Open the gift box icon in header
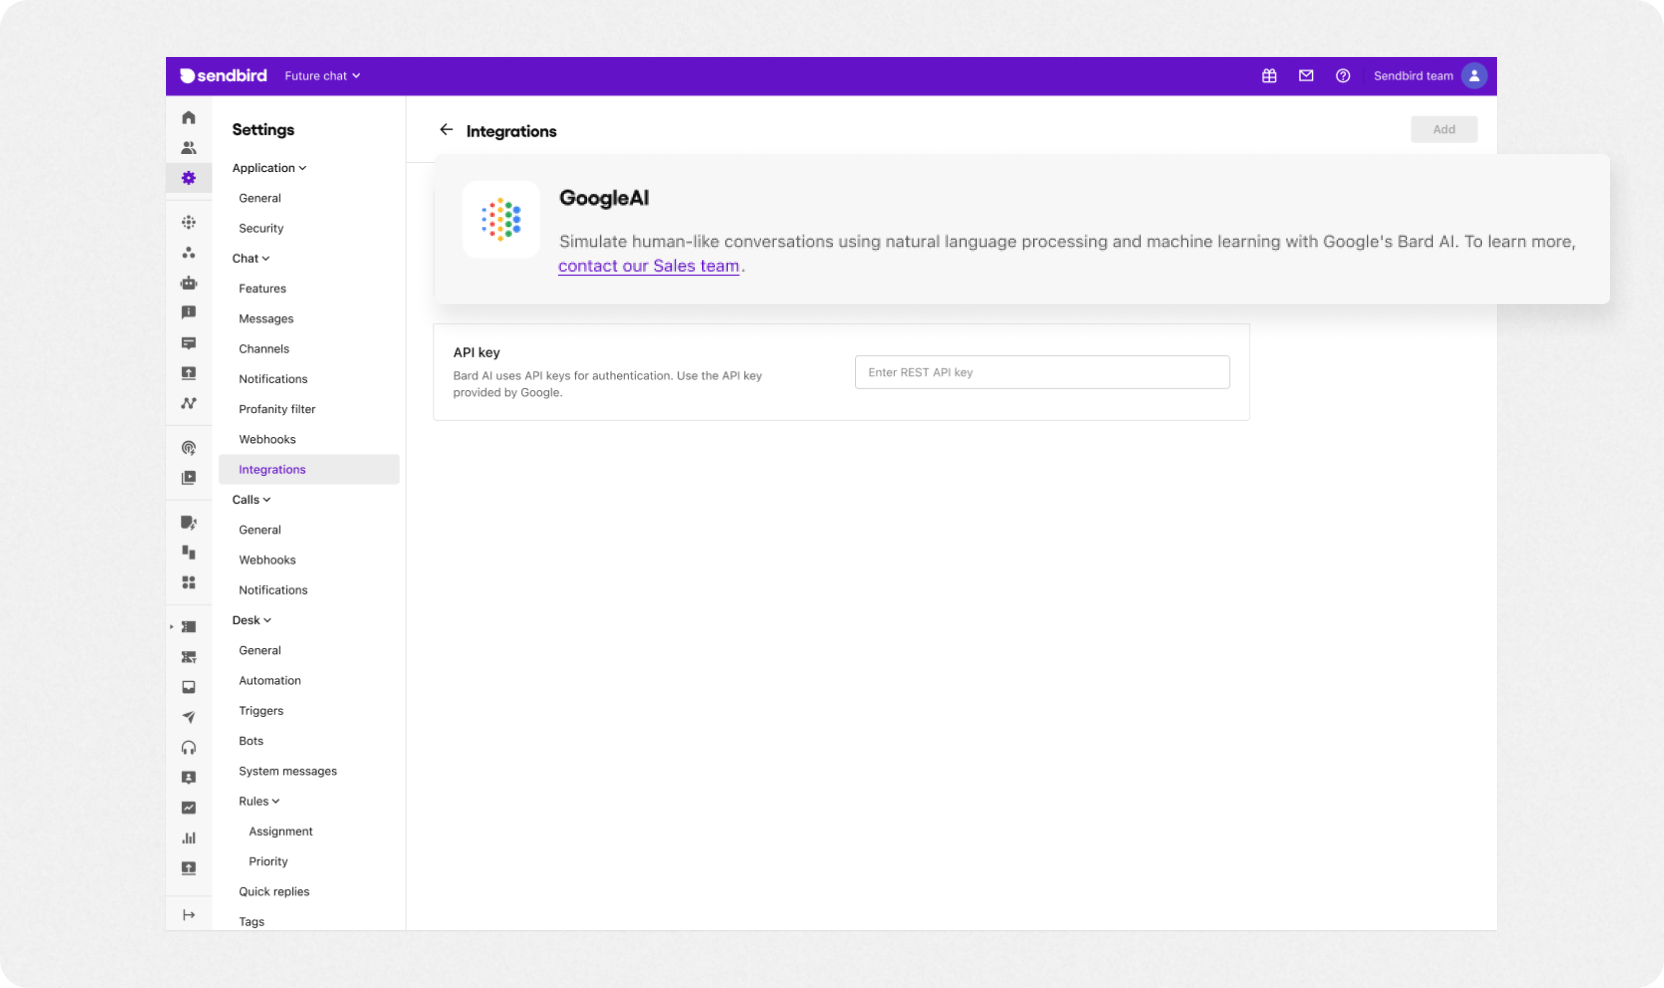Screen dimensions: 1664x988 point(1269,76)
